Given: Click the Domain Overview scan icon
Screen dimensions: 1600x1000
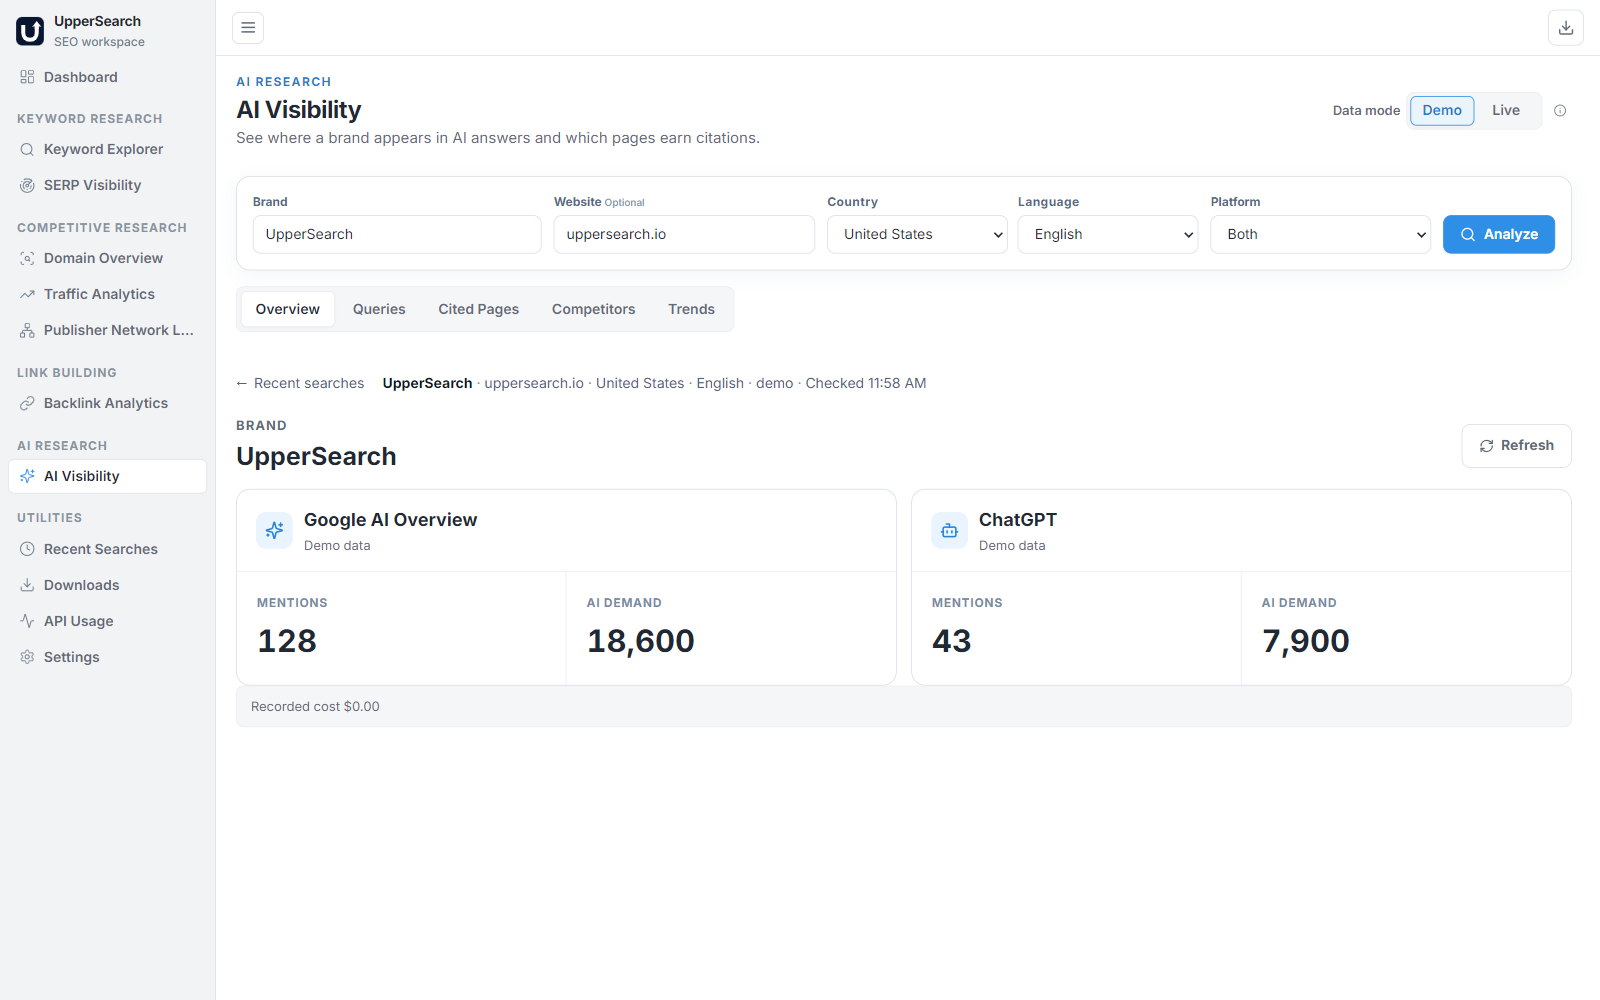Looking at the screenshot, I should (x=27, y=258).
